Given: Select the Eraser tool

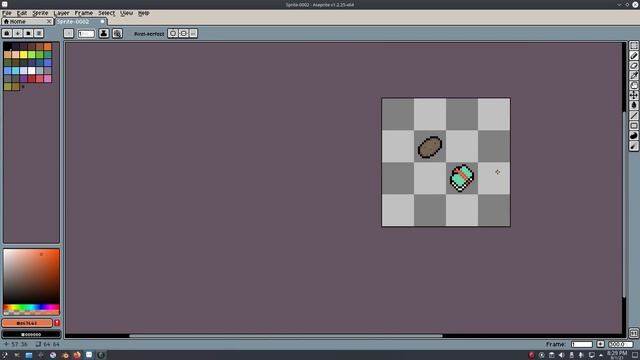Looking at the screenshot, I should 633,65.
